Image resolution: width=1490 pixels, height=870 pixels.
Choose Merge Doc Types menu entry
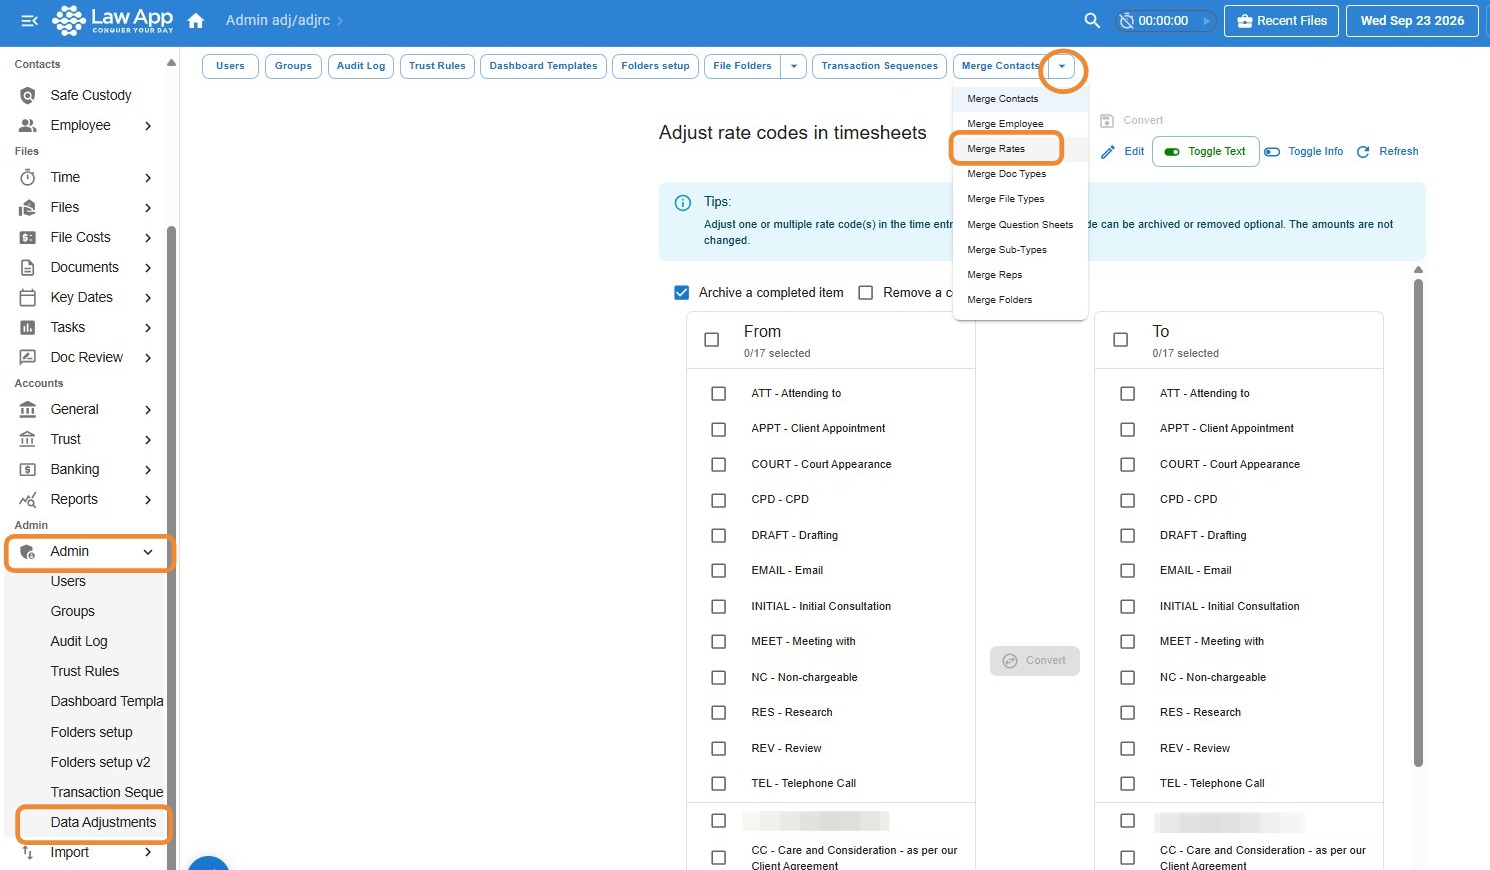click(x=1020, y=174)
